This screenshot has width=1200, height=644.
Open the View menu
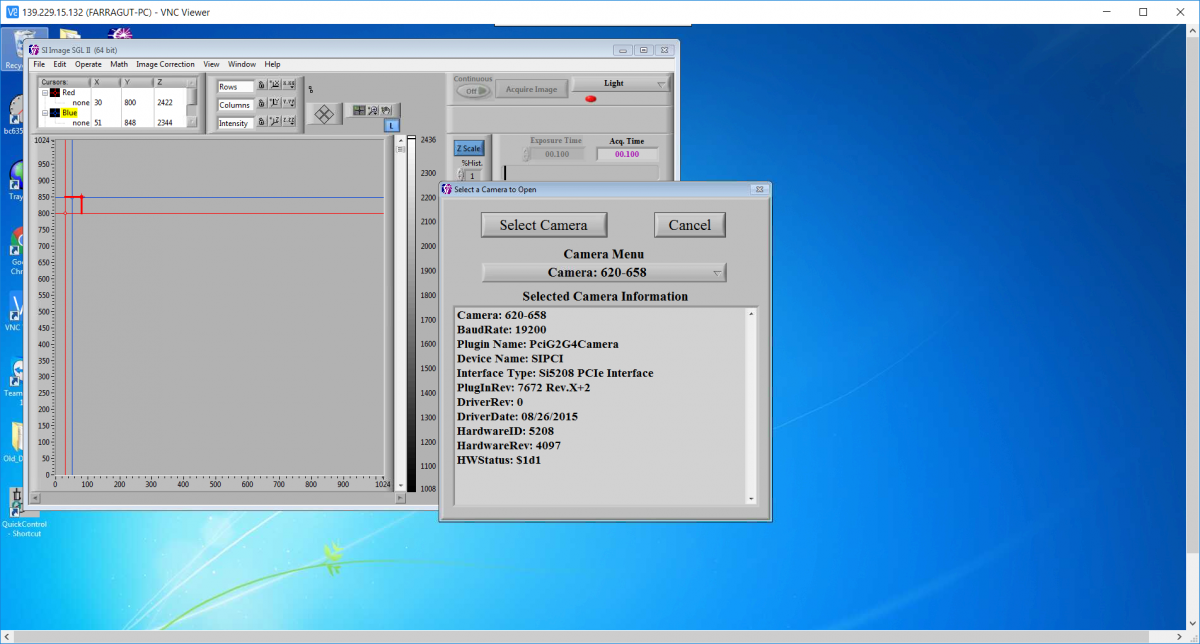point(211,64)
